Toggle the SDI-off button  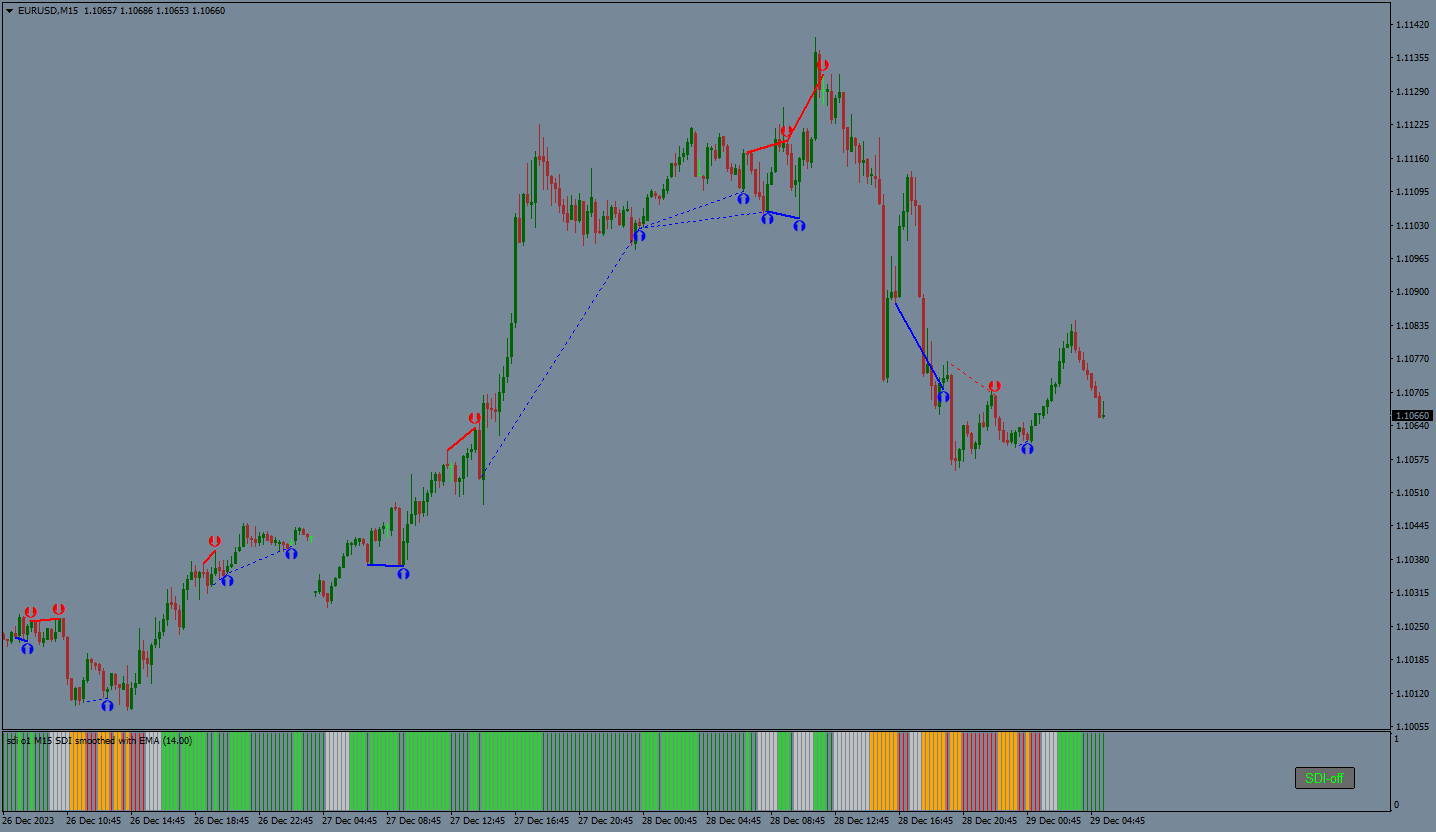[1324, 778]
